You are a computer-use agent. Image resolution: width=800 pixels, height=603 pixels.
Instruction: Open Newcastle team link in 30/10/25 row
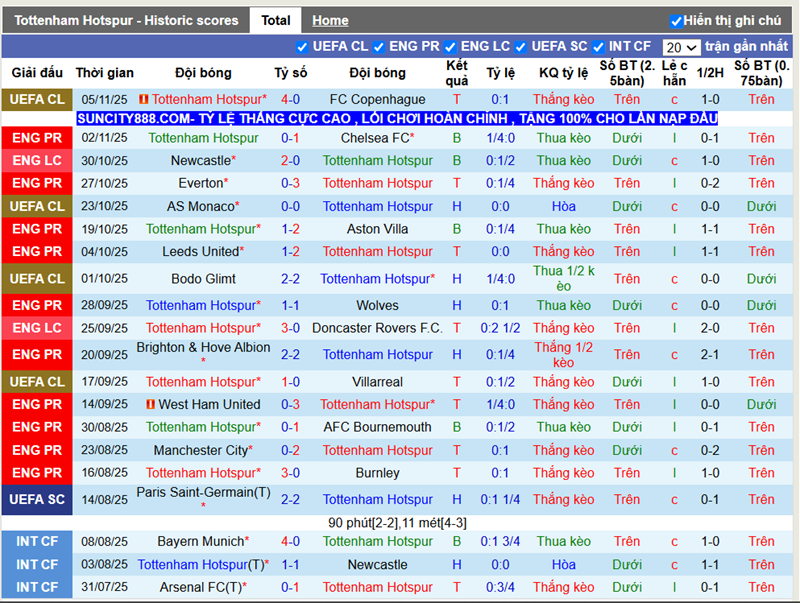click(203, 160)
